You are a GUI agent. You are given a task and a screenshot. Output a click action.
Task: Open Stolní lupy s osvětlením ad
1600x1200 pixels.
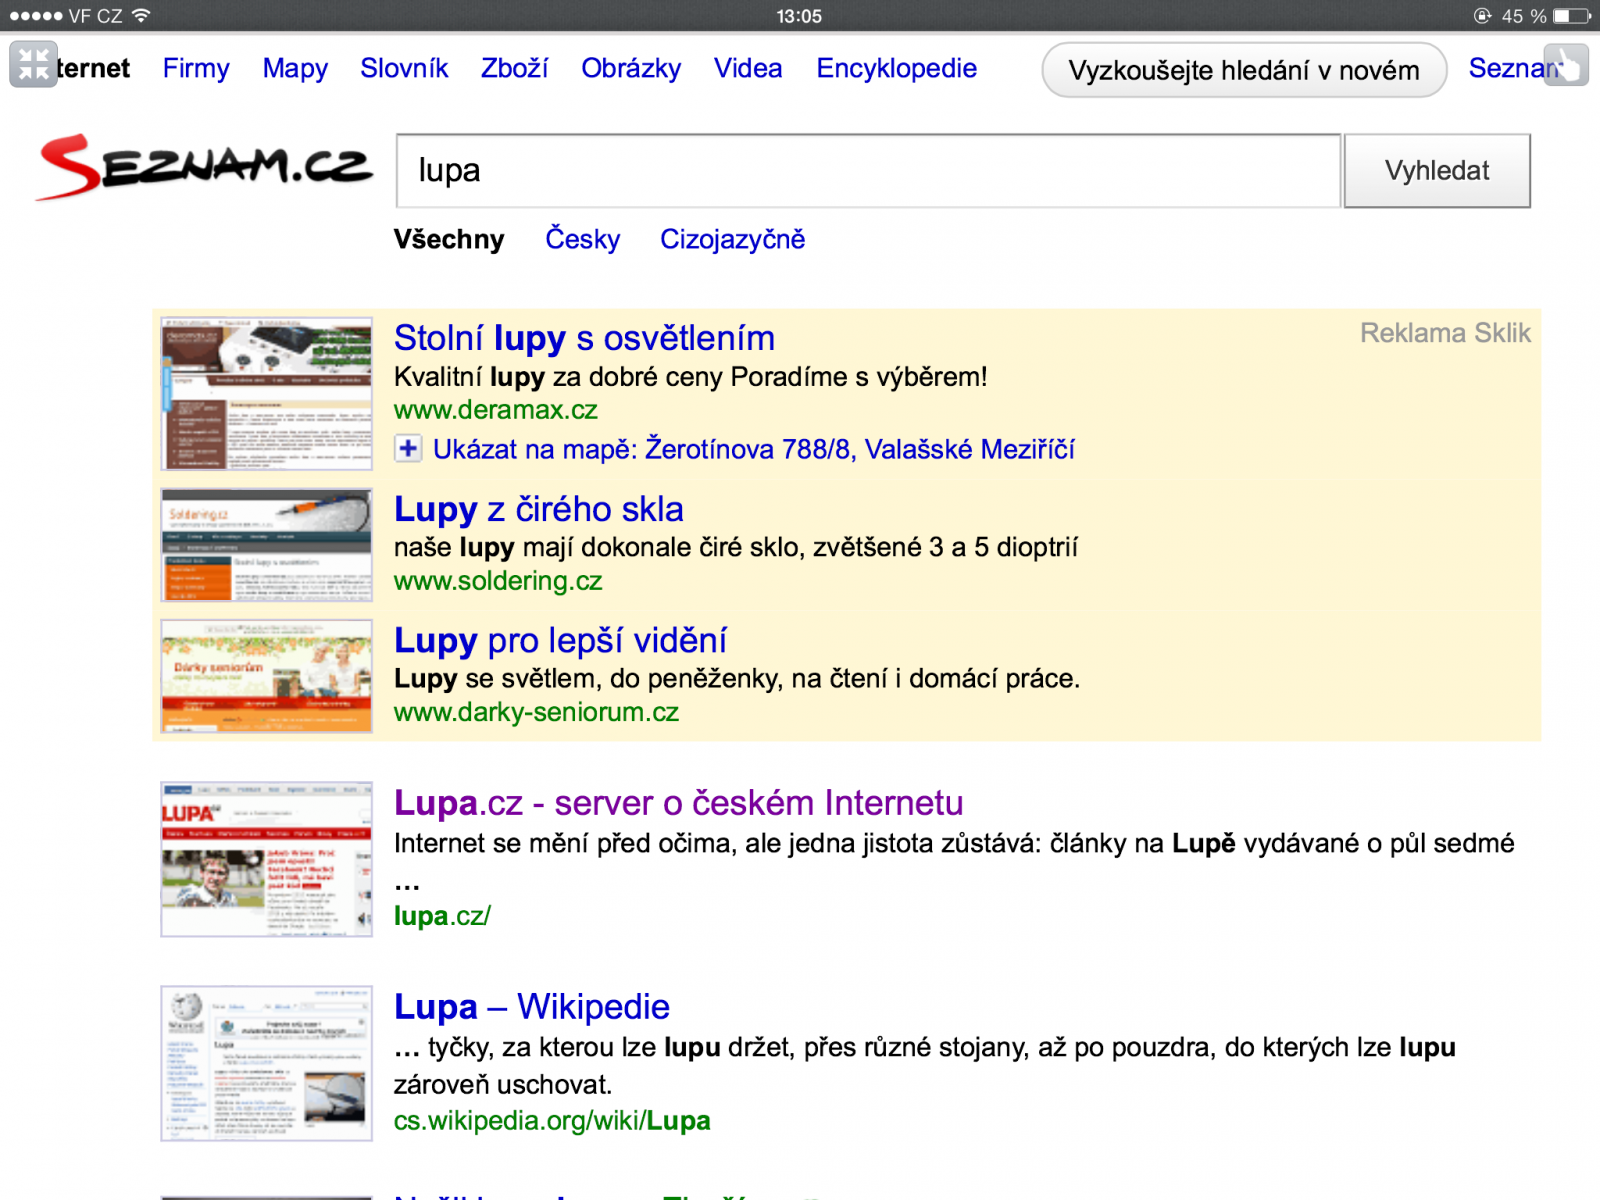point(584,338)
